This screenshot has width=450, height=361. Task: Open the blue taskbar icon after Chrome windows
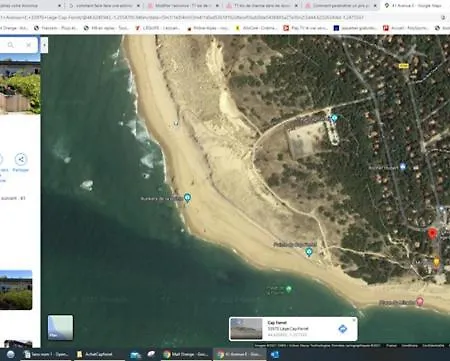pyautogui.click(x=275, y=354)
